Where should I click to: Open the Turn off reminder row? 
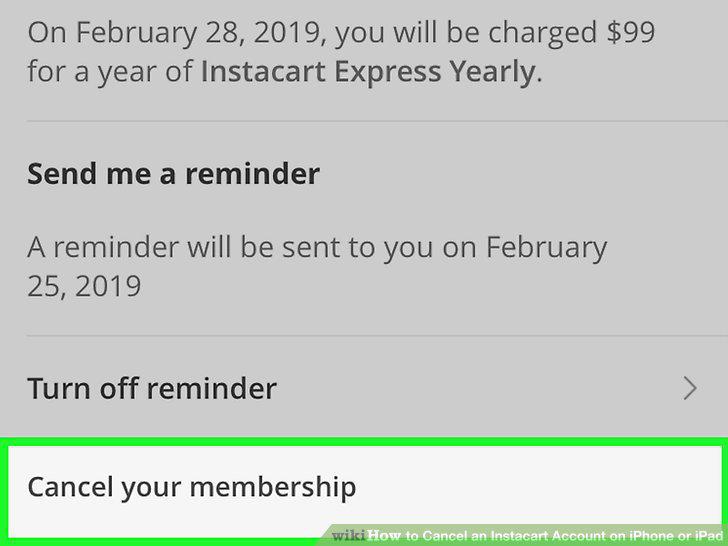point(364,388)
